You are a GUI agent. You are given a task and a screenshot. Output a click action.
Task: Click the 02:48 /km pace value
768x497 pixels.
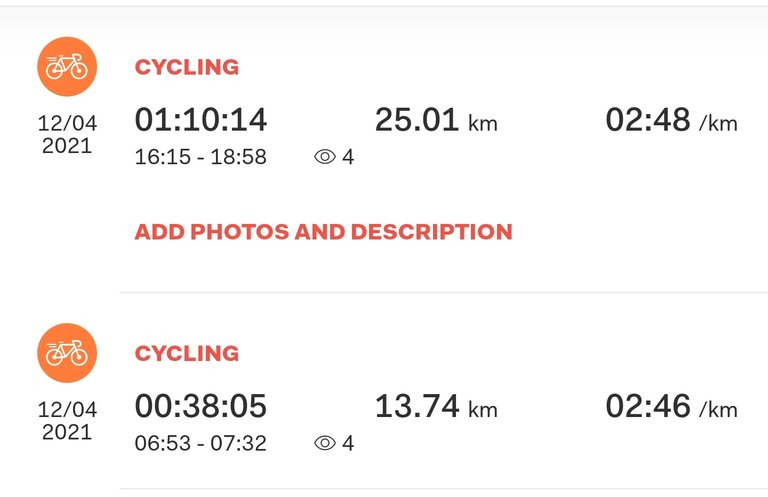[672, 120]
